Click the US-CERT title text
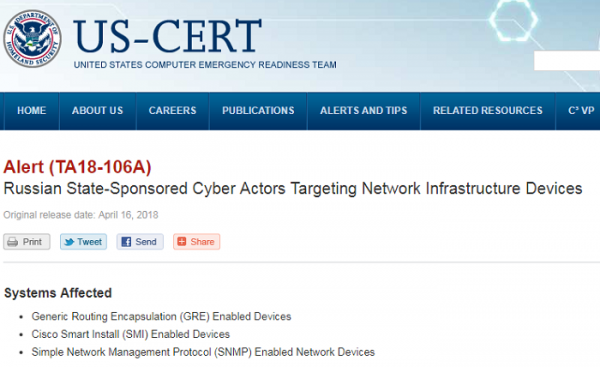Screen dimensions: 600x367 pos(167,36)
